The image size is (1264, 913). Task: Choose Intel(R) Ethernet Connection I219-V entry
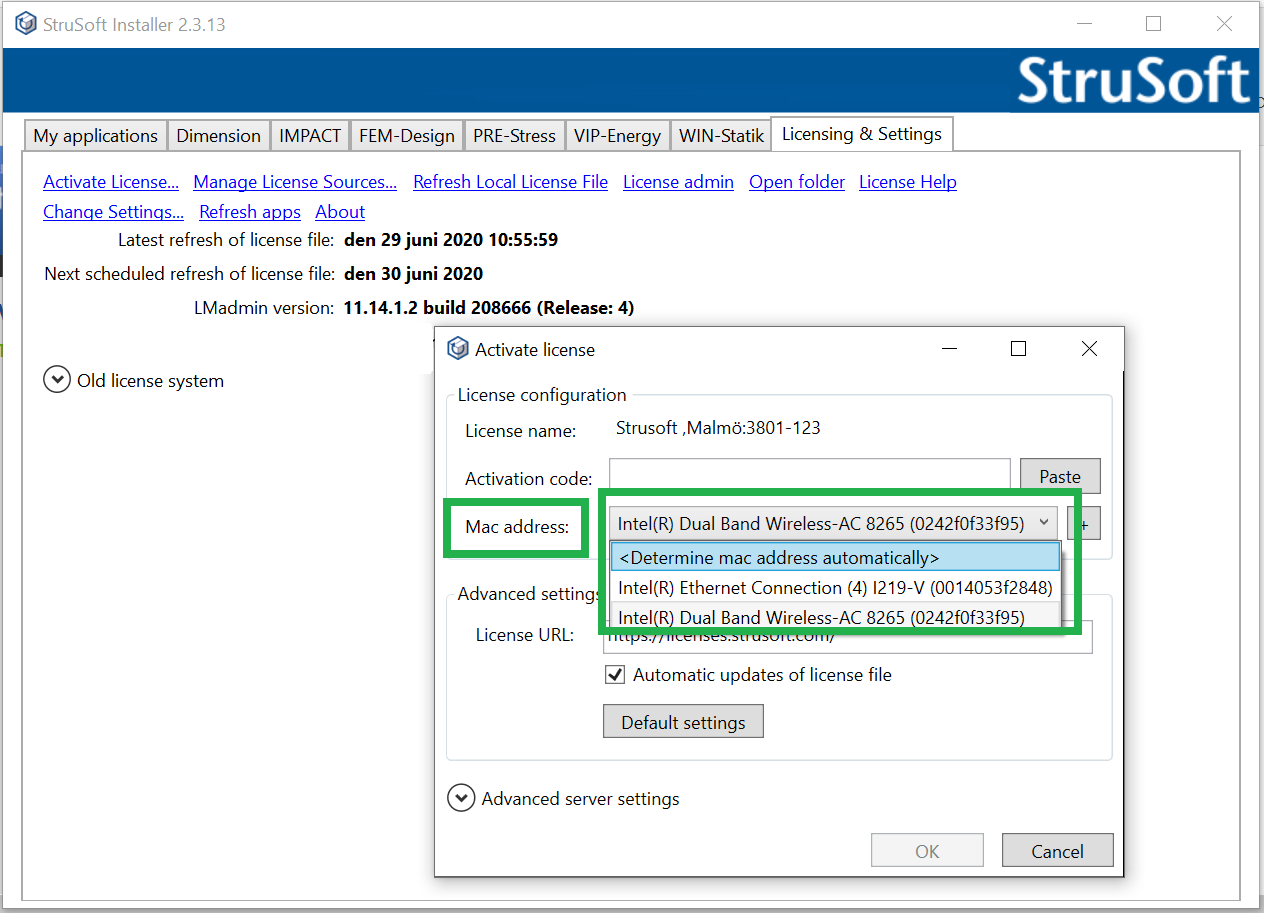click(x=835, y=587)
